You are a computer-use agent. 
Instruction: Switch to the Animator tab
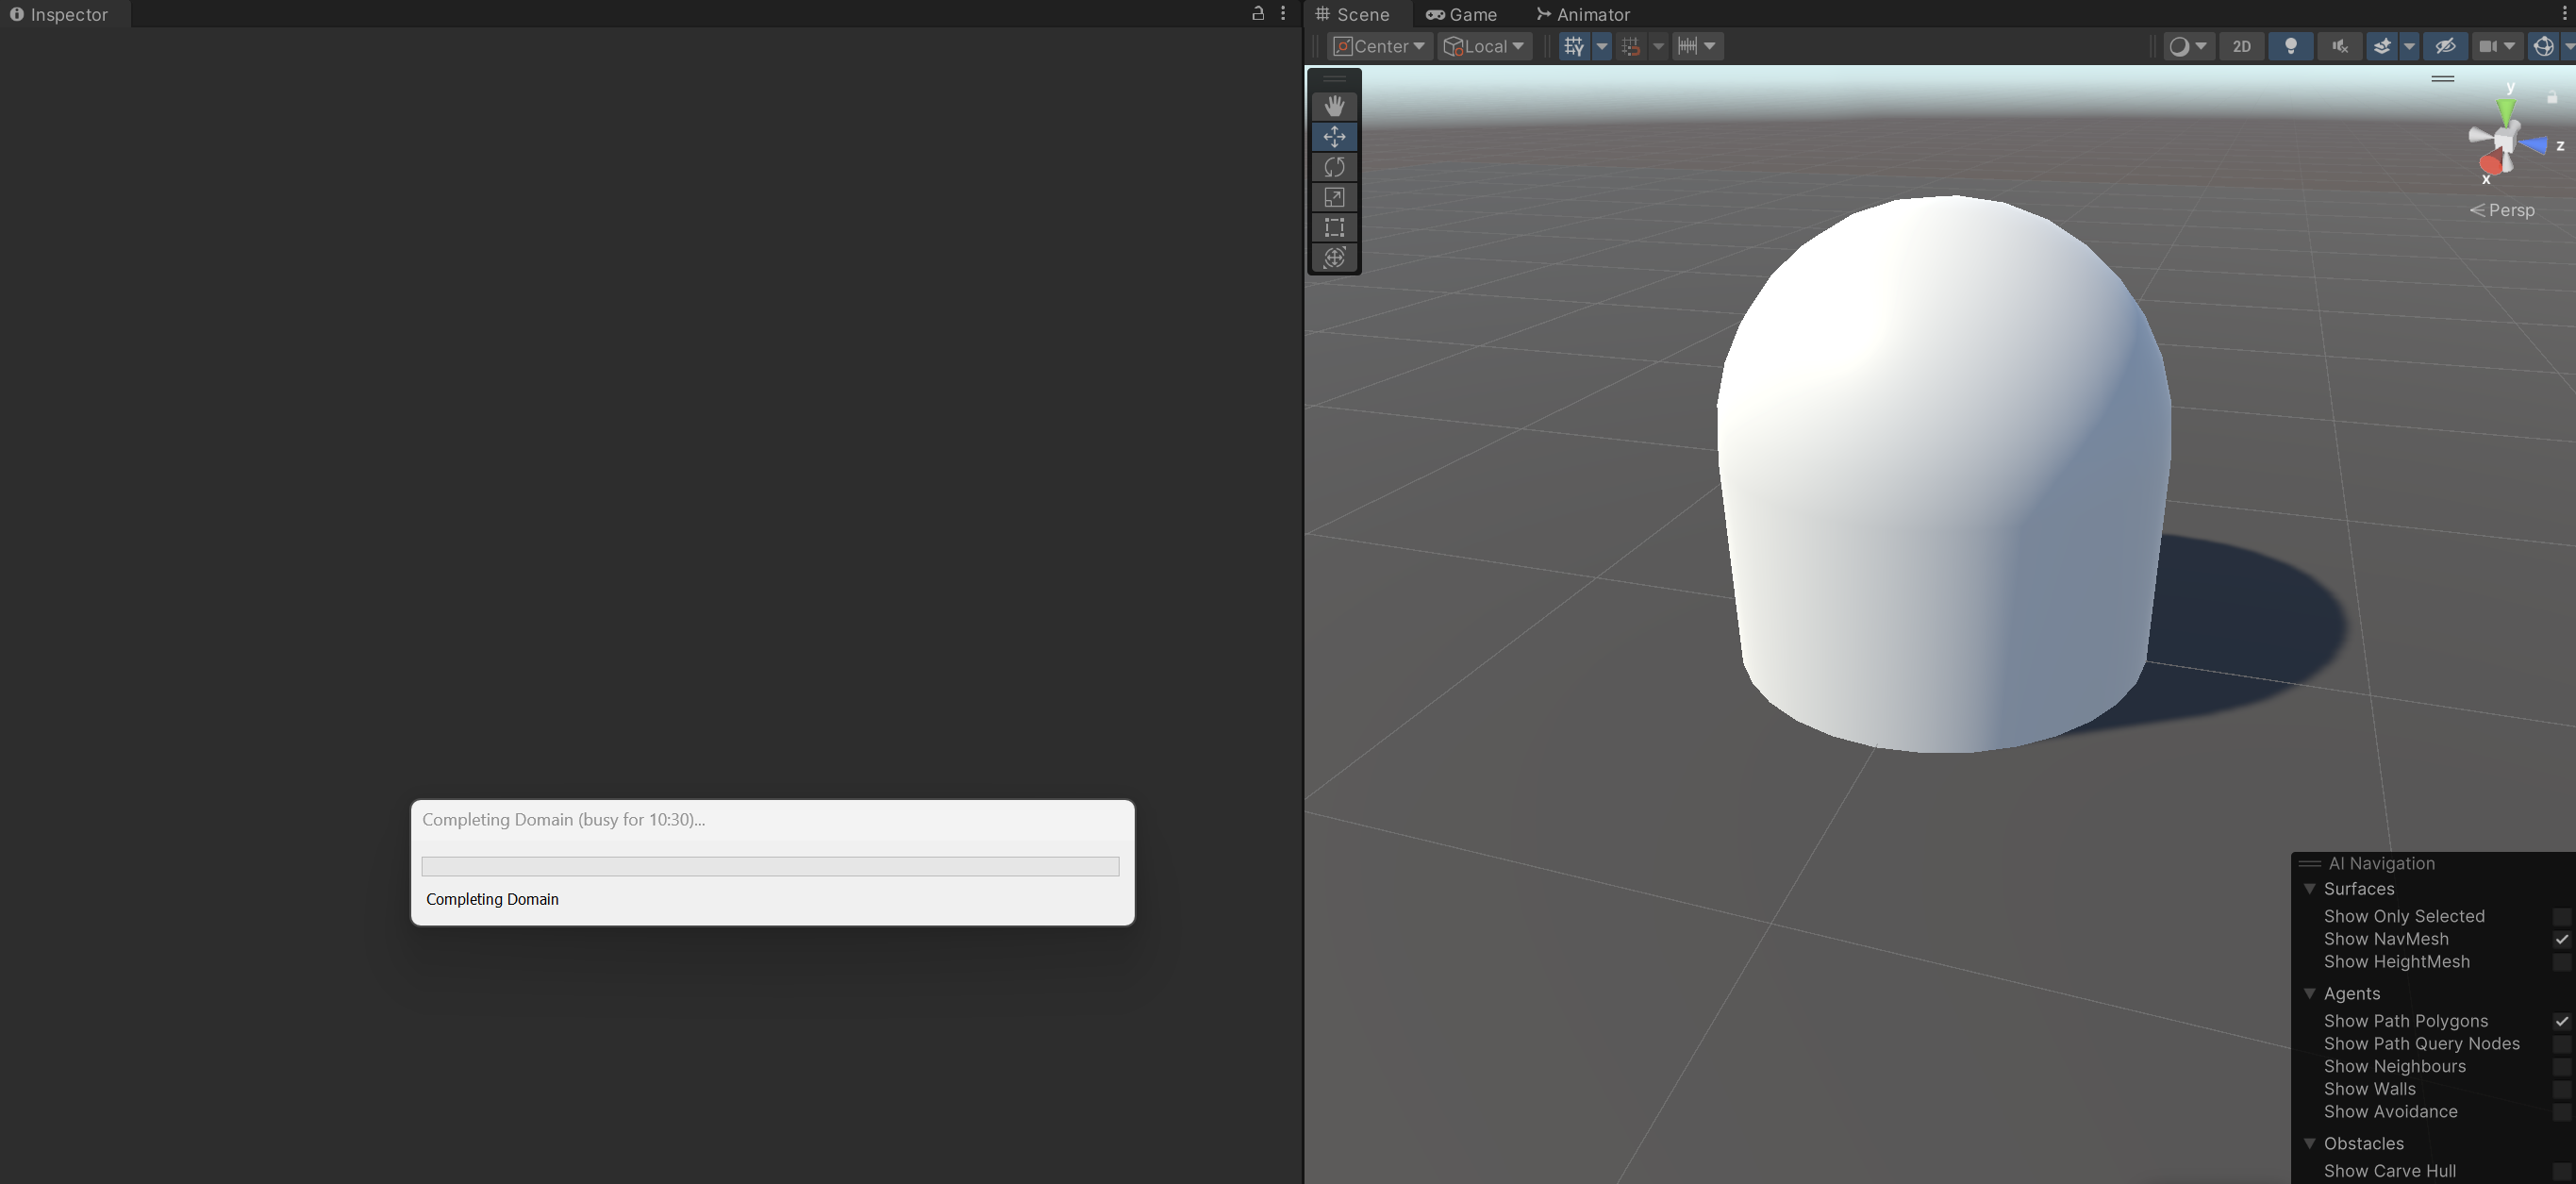coord(1582,14)
